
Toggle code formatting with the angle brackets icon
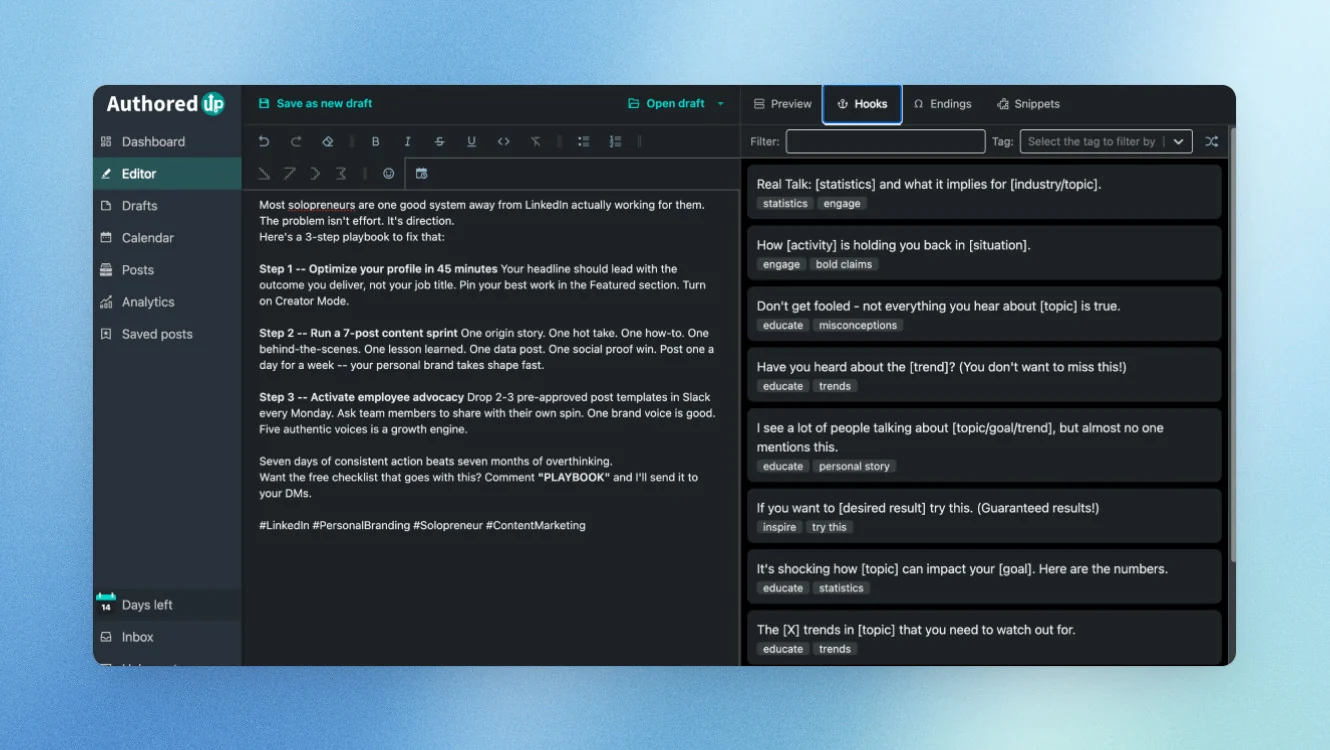coord(504,142)
